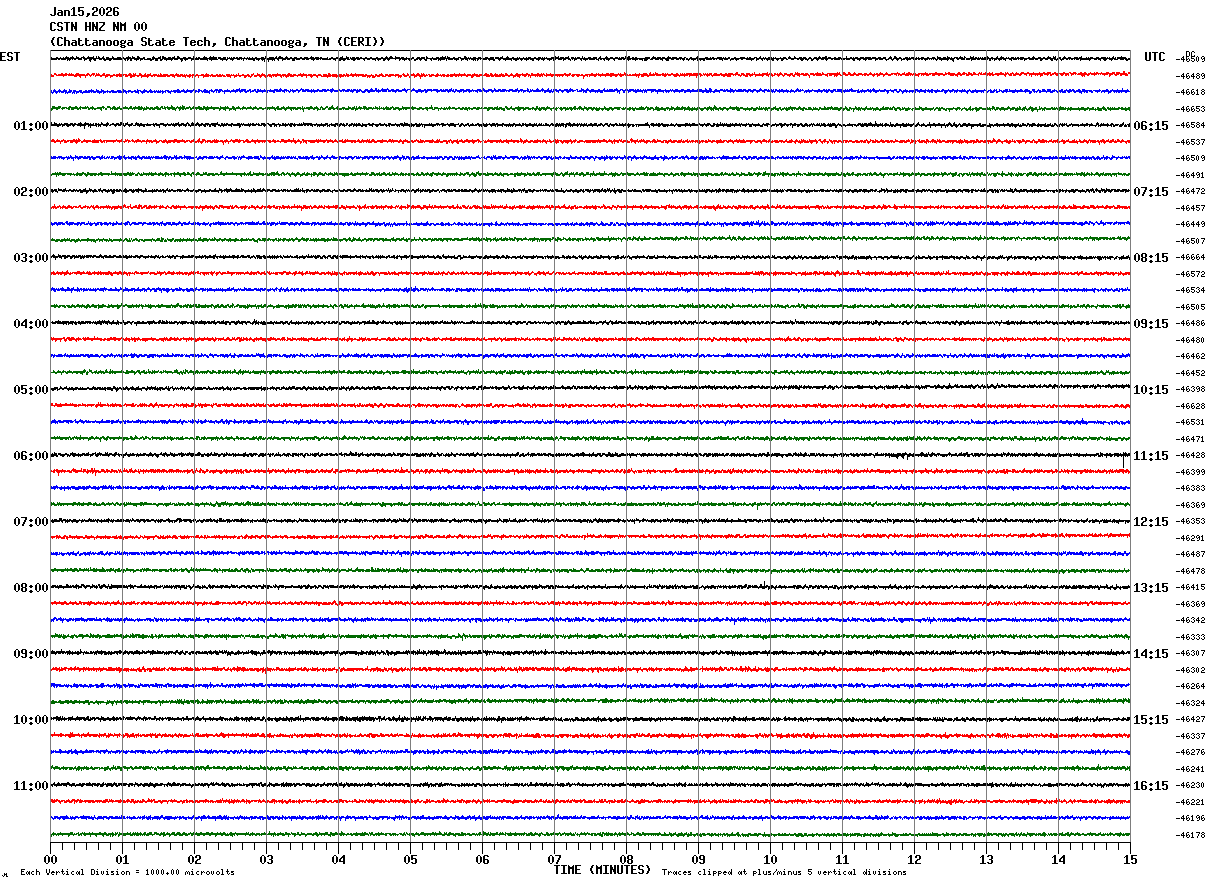Click the CSTN HNZ NM 00 station label
Screen dimensions: 1210x886
pos(98,27)
